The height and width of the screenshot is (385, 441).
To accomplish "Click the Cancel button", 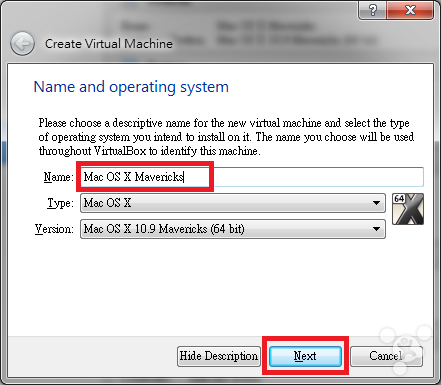I will 386,356.
